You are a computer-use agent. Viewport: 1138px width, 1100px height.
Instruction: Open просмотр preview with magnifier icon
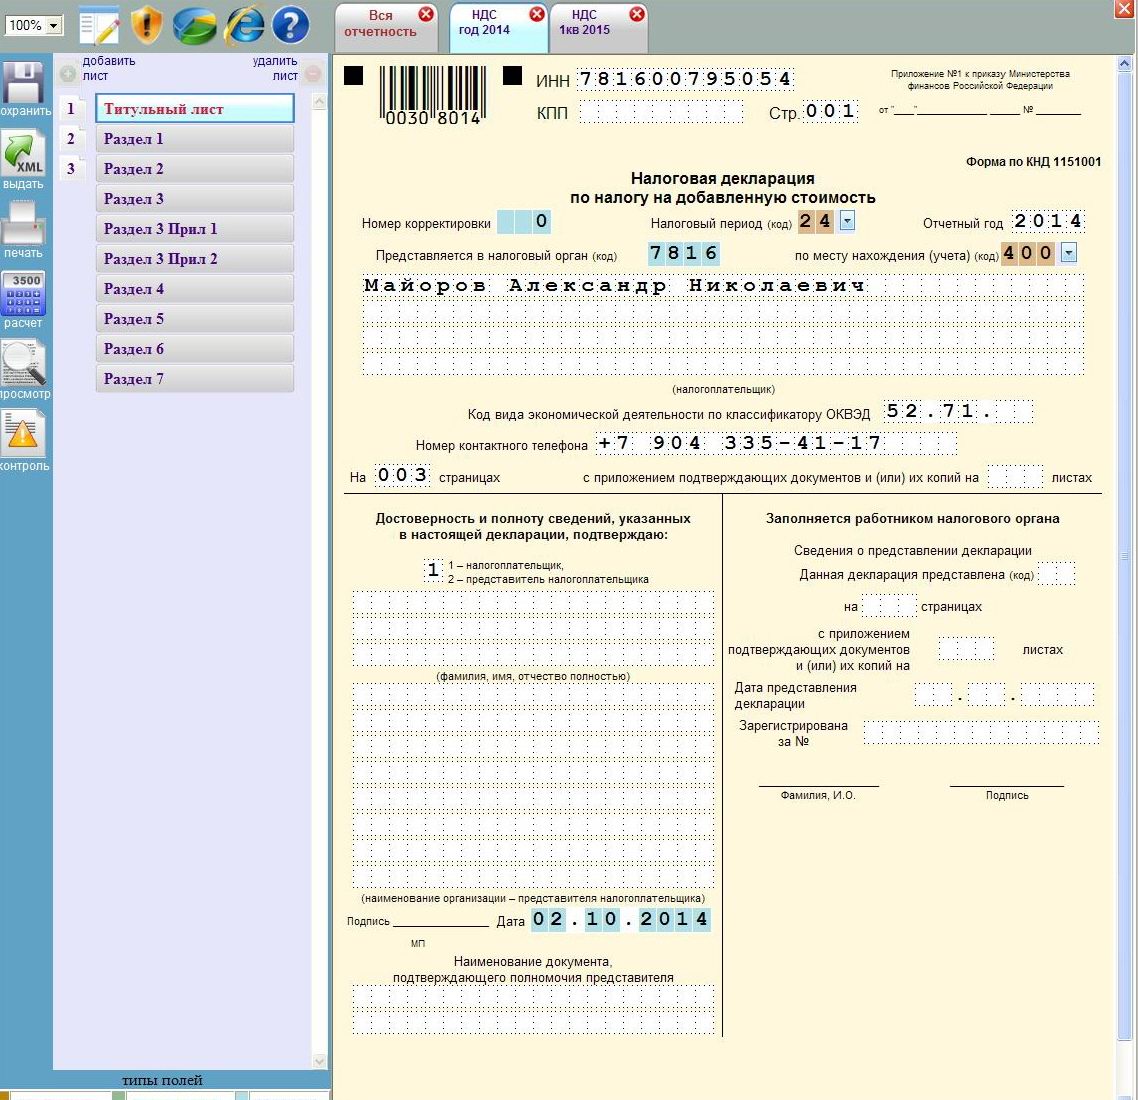[x=23, y=364]
